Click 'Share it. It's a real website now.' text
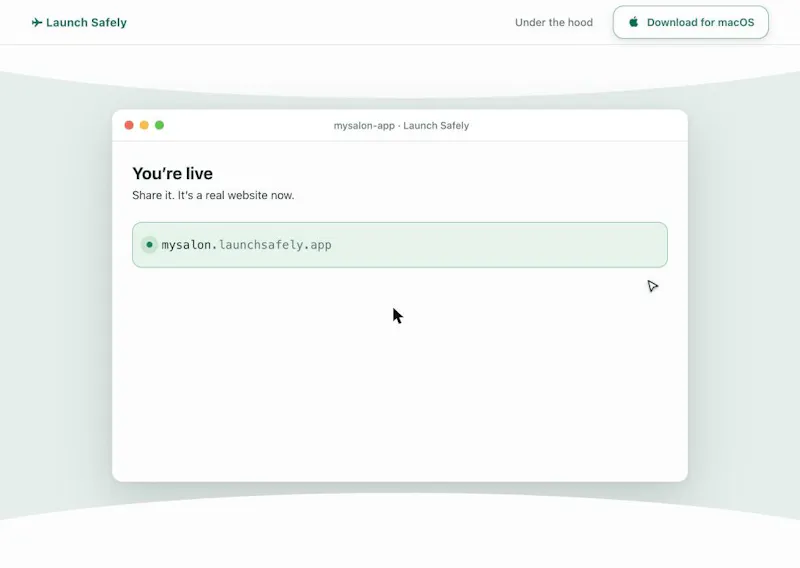The height and width of the screenshot is (568, 800). [213, 195]
